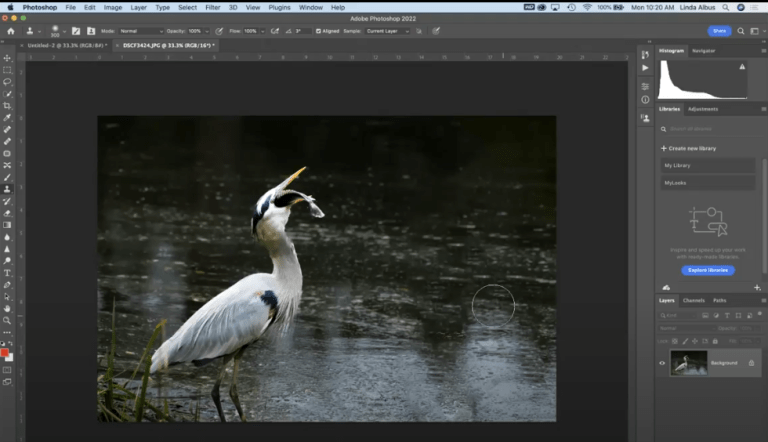Toggle pressure for size button

436,31
